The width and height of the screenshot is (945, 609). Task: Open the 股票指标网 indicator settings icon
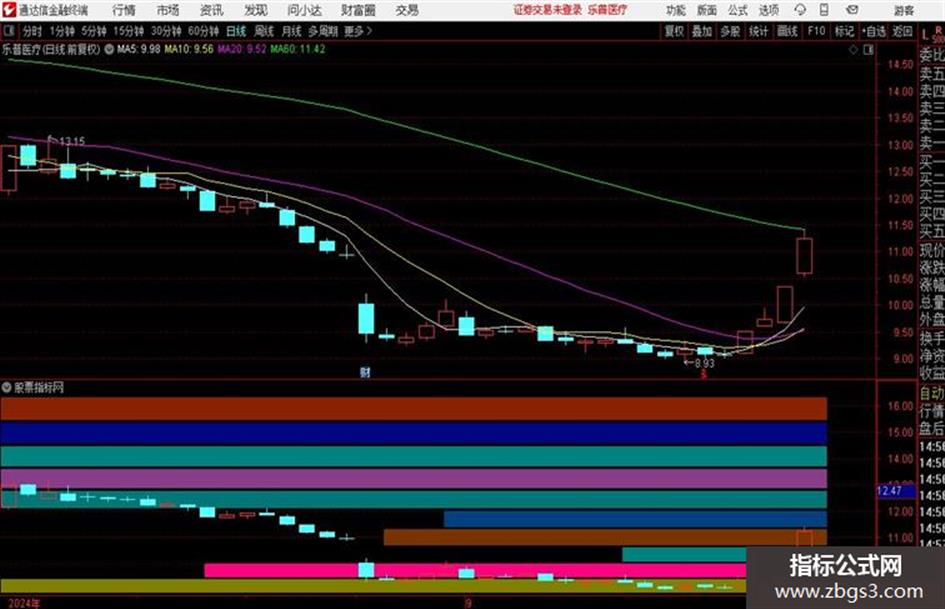[7, 387]
